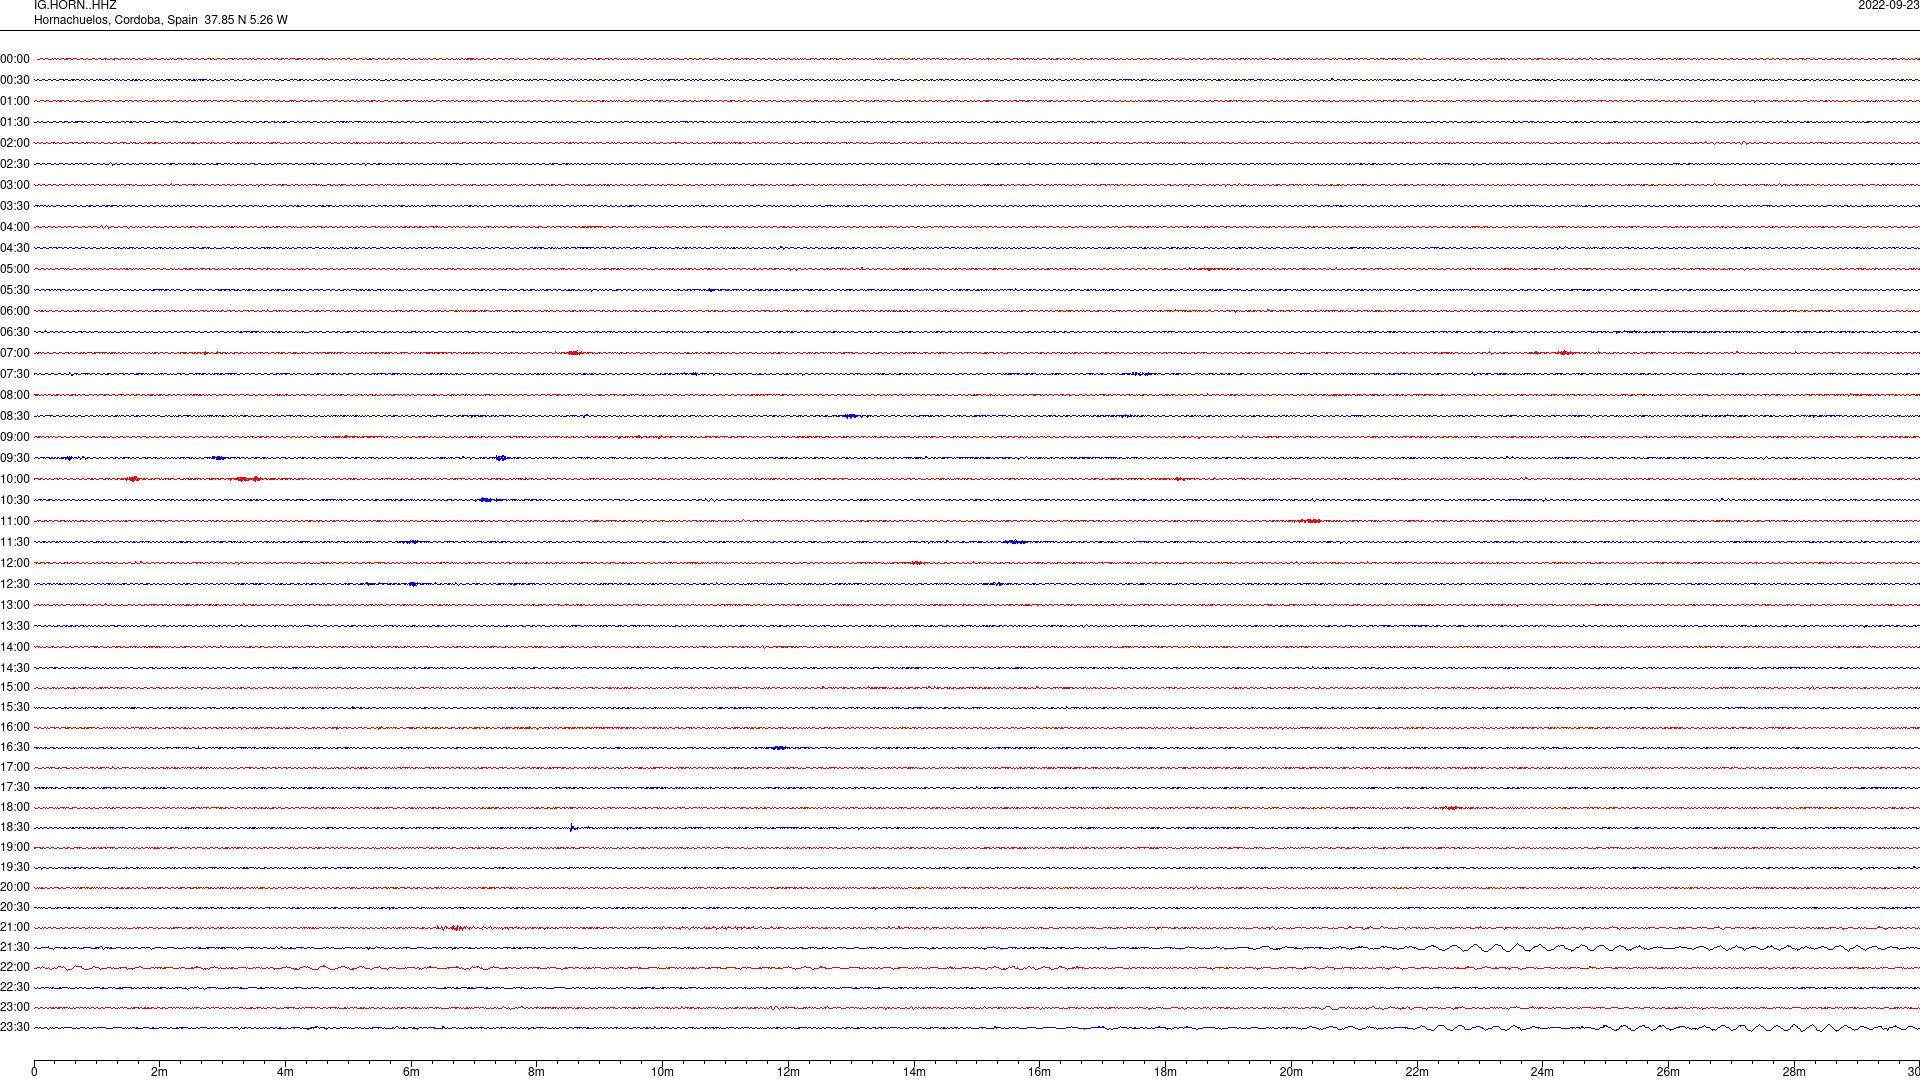Click the 05:30 trace time label
The width and height of the screenshot is (1920, 1080).
click(15, 290)
